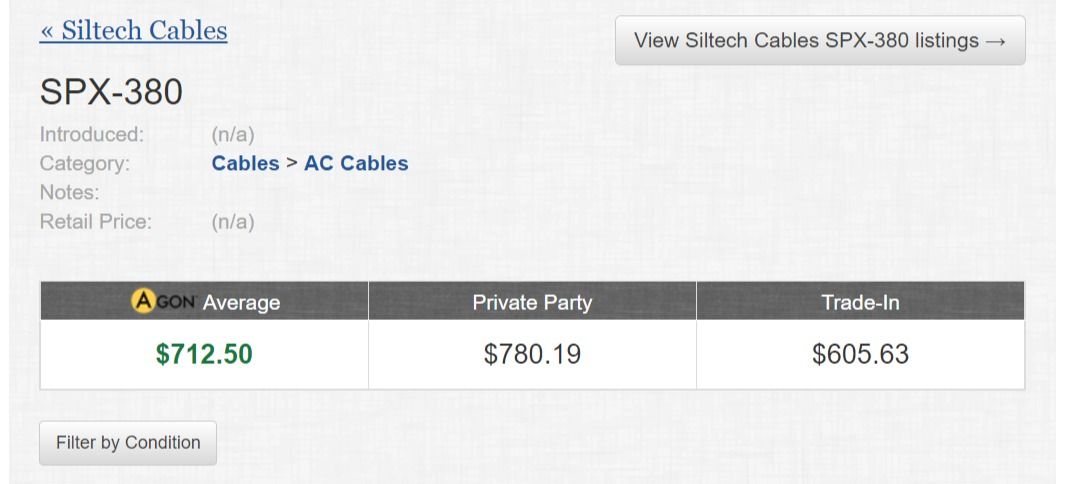Click the $780.19 private party price

[532, 354]
